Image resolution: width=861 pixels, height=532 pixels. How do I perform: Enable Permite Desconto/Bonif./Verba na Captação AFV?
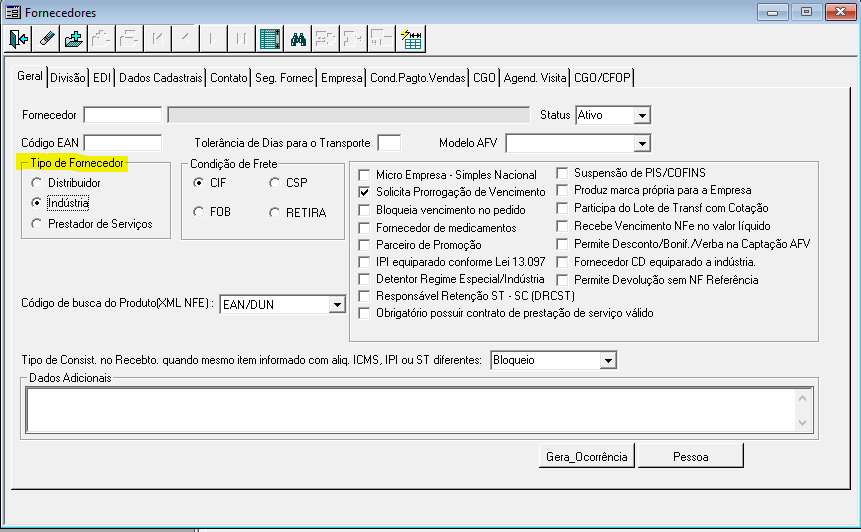(x=562, y=244)
